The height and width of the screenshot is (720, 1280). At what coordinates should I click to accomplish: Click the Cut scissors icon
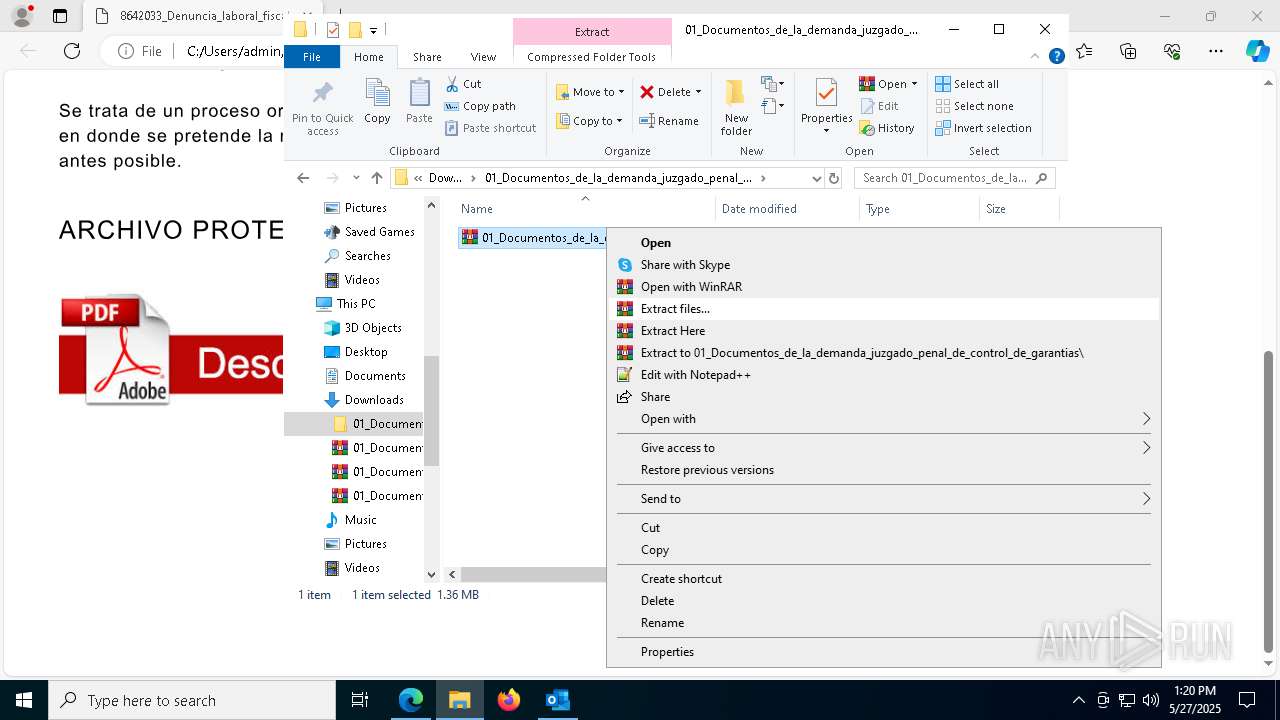pyautogui.click(x=452, y=84)
